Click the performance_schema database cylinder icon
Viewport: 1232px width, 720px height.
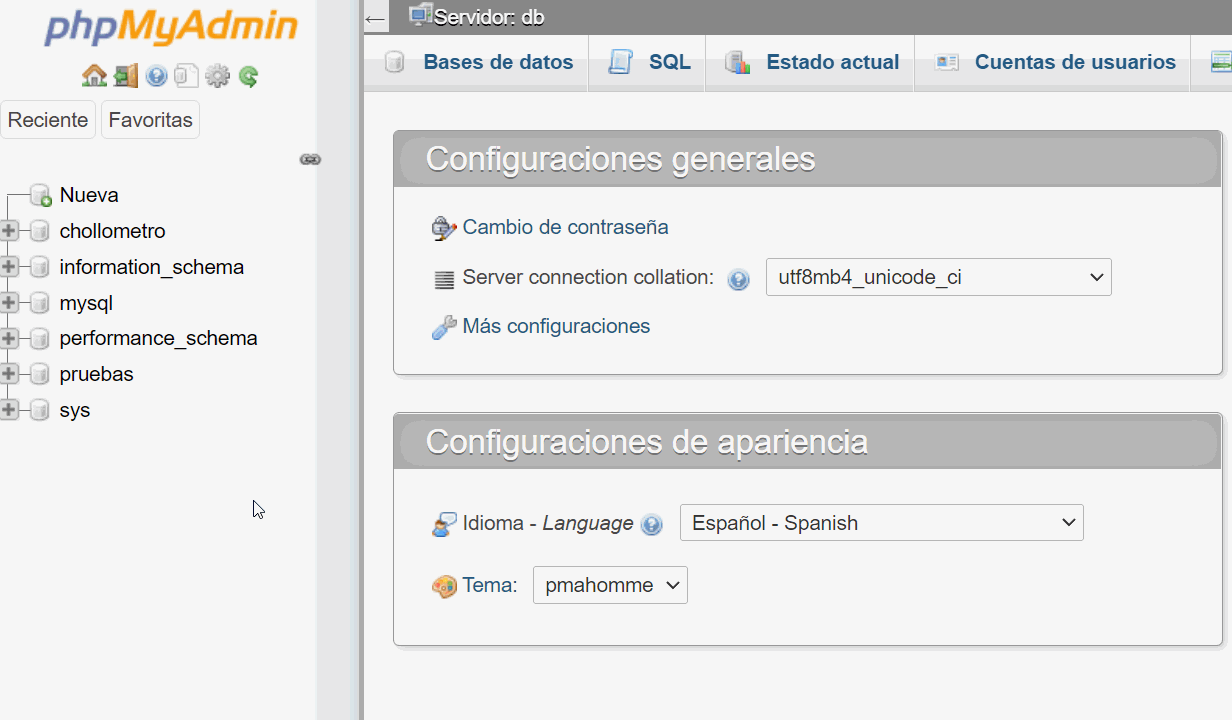coord(39,338)
